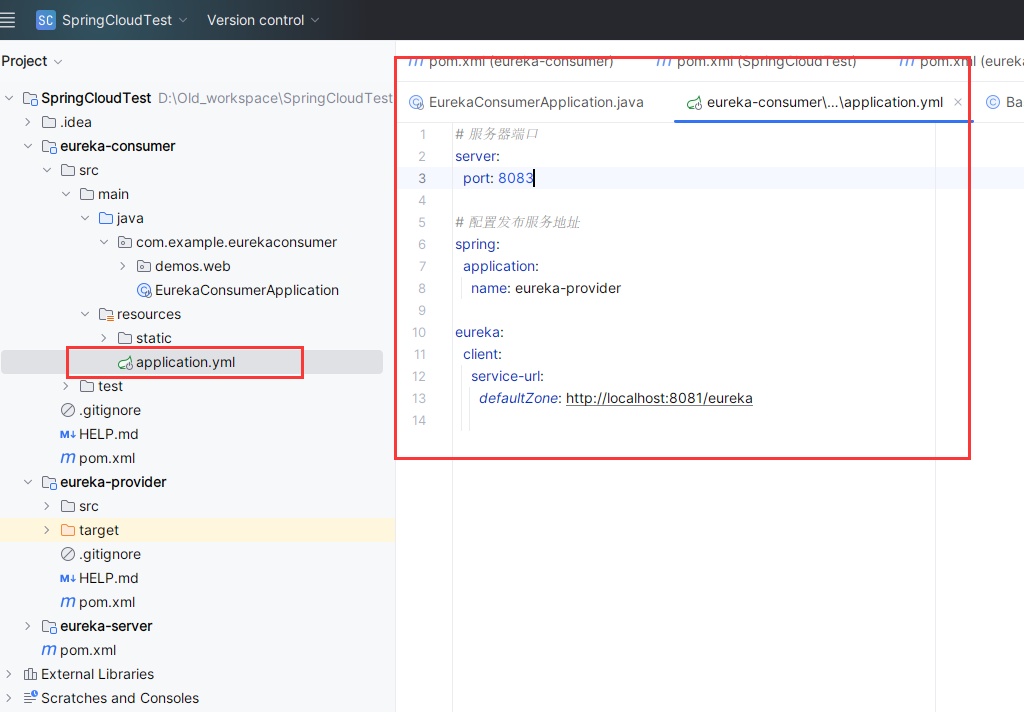Image resolution: width=1024 pixels, height=712 pixels.
Task: Click the EurekaConsumerApplication class icon in tree
Action: point(144,290)
